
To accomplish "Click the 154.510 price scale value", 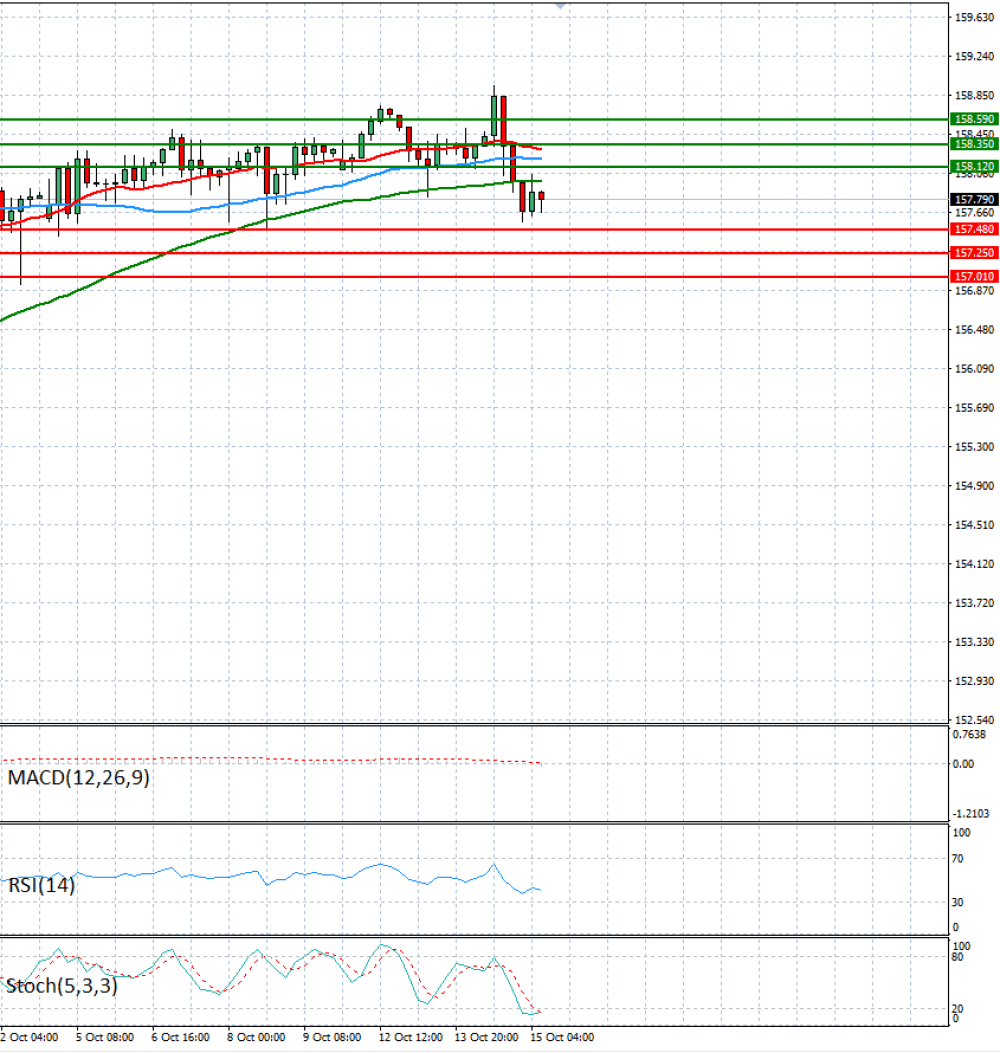I will pos(974,524).
